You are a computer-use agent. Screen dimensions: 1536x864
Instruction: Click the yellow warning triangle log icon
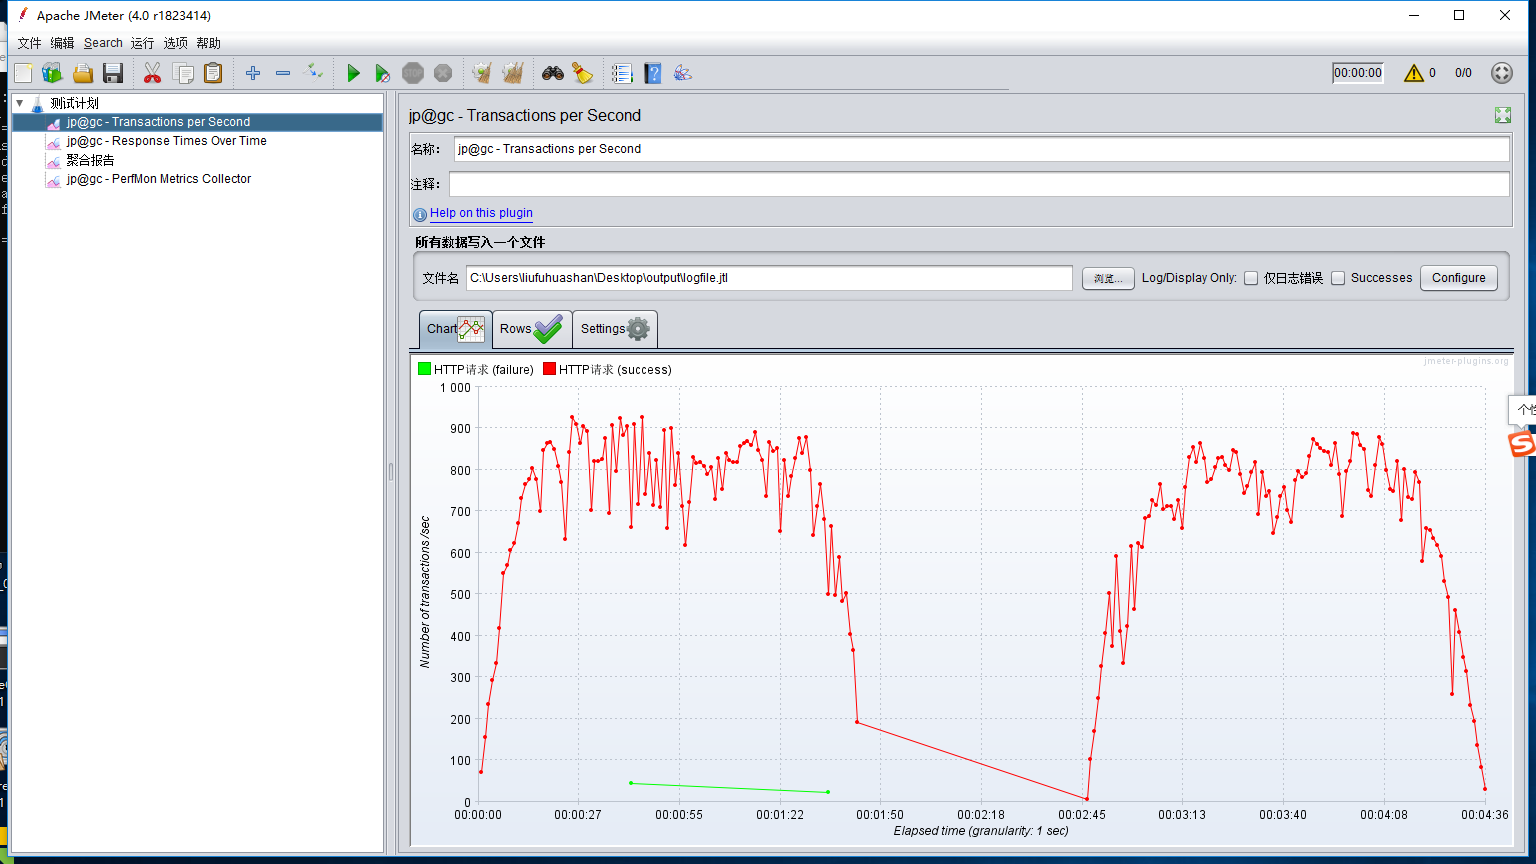(1413, 73)
